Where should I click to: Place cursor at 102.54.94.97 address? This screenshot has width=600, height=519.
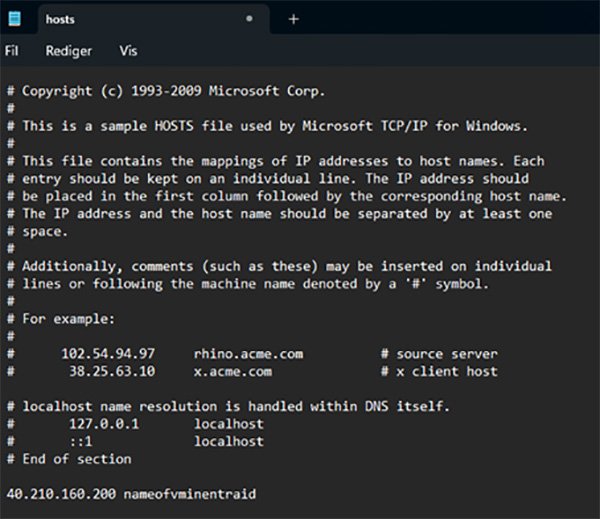[108, 354]
